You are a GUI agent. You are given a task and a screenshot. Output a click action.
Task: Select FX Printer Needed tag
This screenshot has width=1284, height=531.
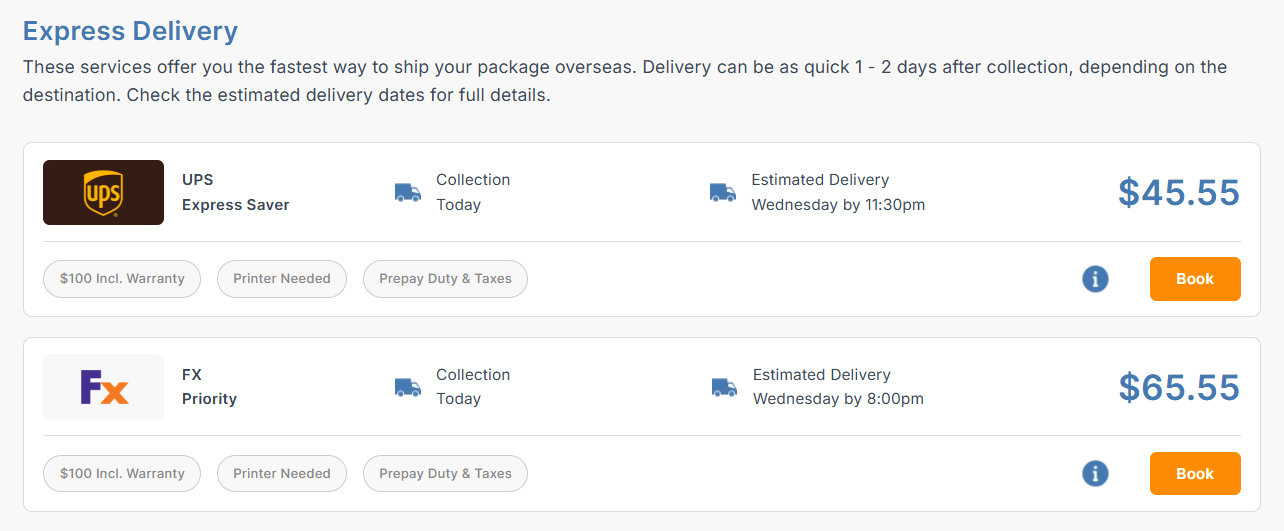[x=282, y=474]
